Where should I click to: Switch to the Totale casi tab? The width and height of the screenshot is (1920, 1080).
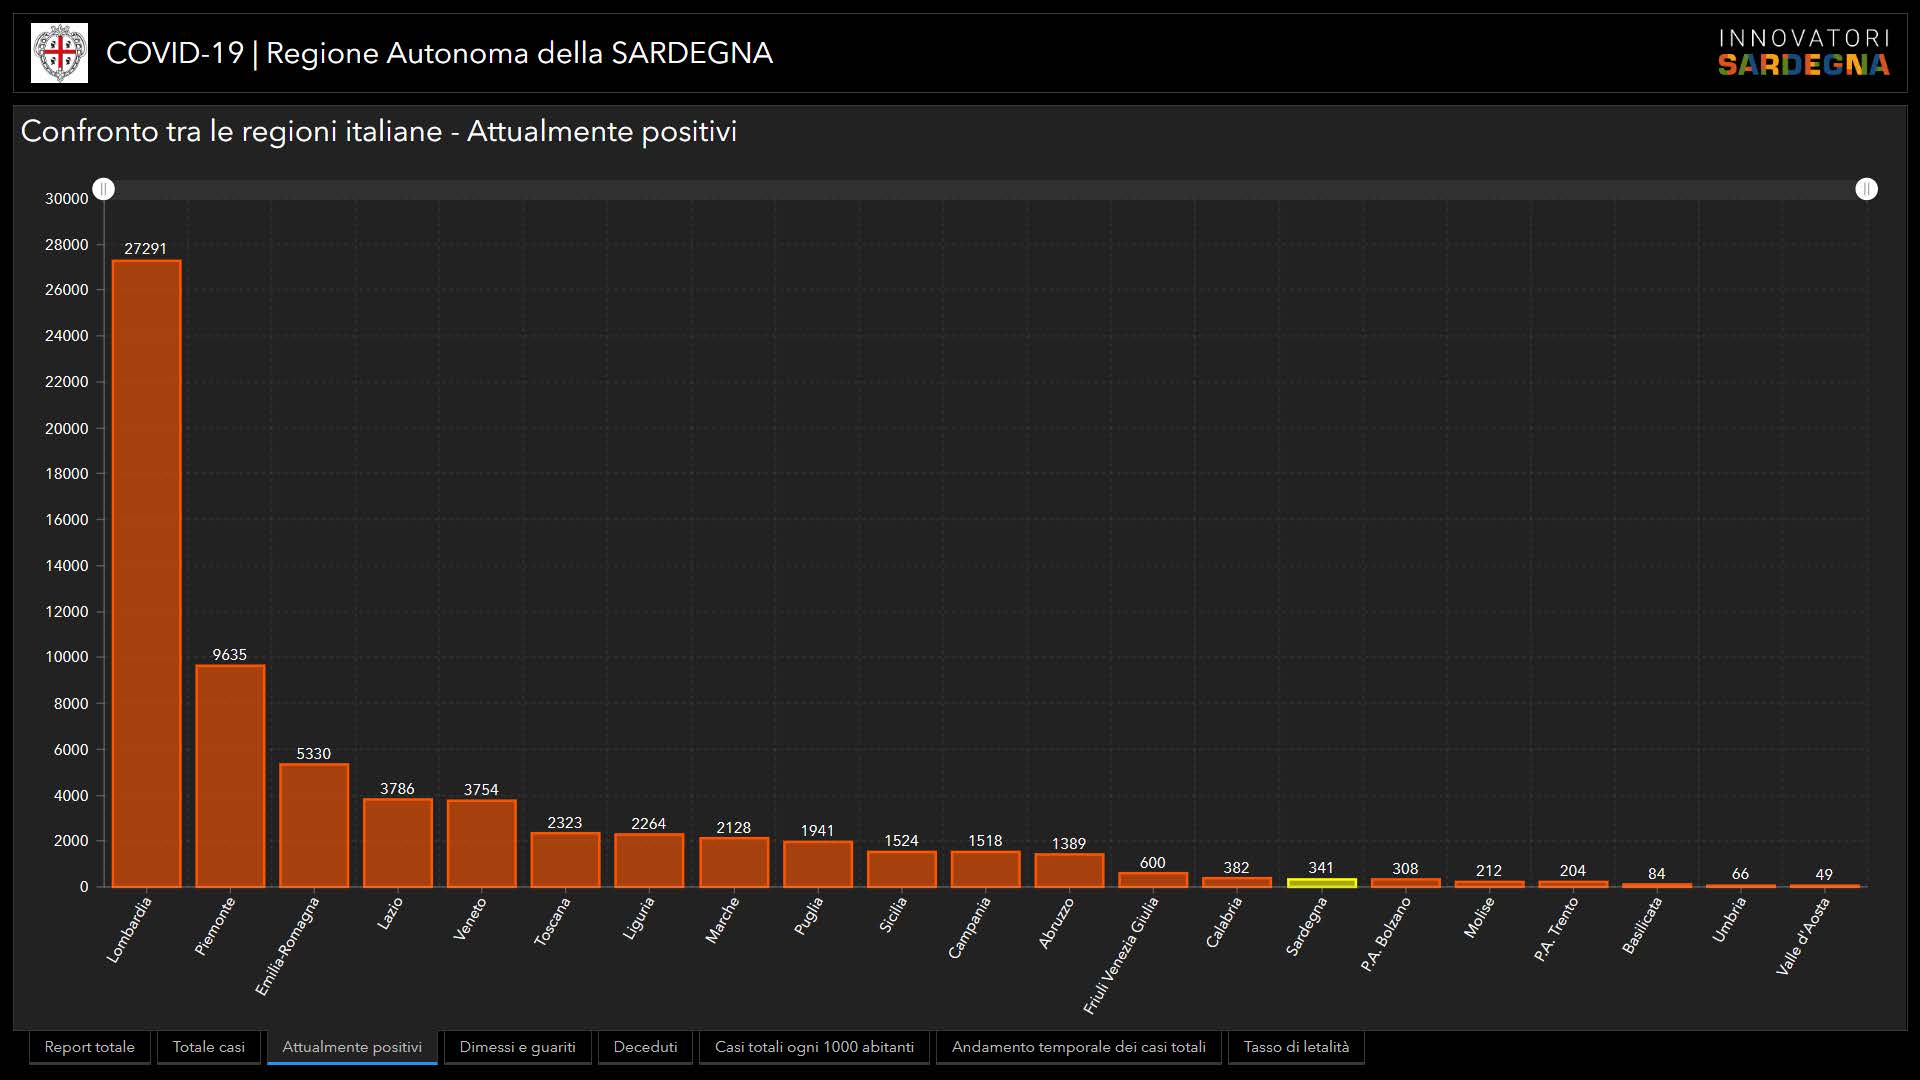tap(208, 1047)
